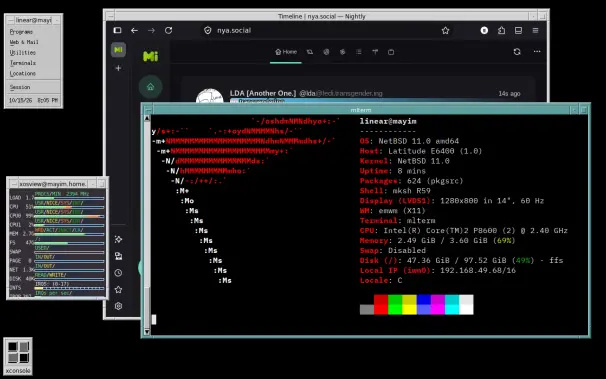Open the xosview window menu button
This screenshot has height=379, width=606.
click(x=14, y=184)
